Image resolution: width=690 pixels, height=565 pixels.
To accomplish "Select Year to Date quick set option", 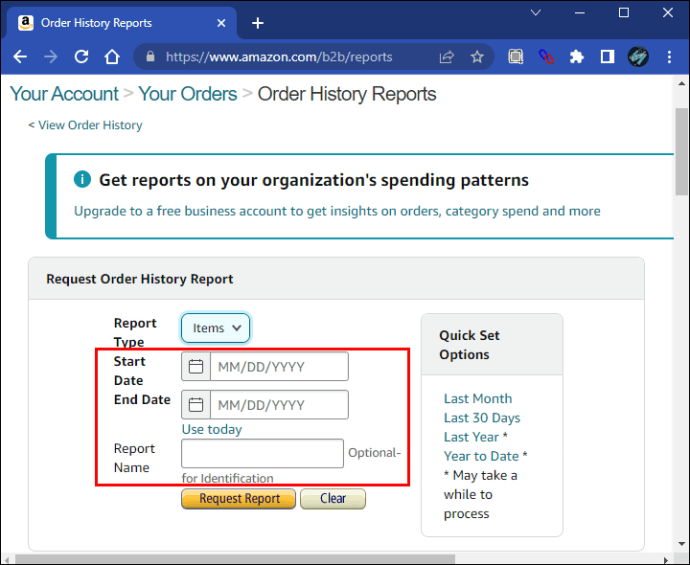I will tap(481, 456).
